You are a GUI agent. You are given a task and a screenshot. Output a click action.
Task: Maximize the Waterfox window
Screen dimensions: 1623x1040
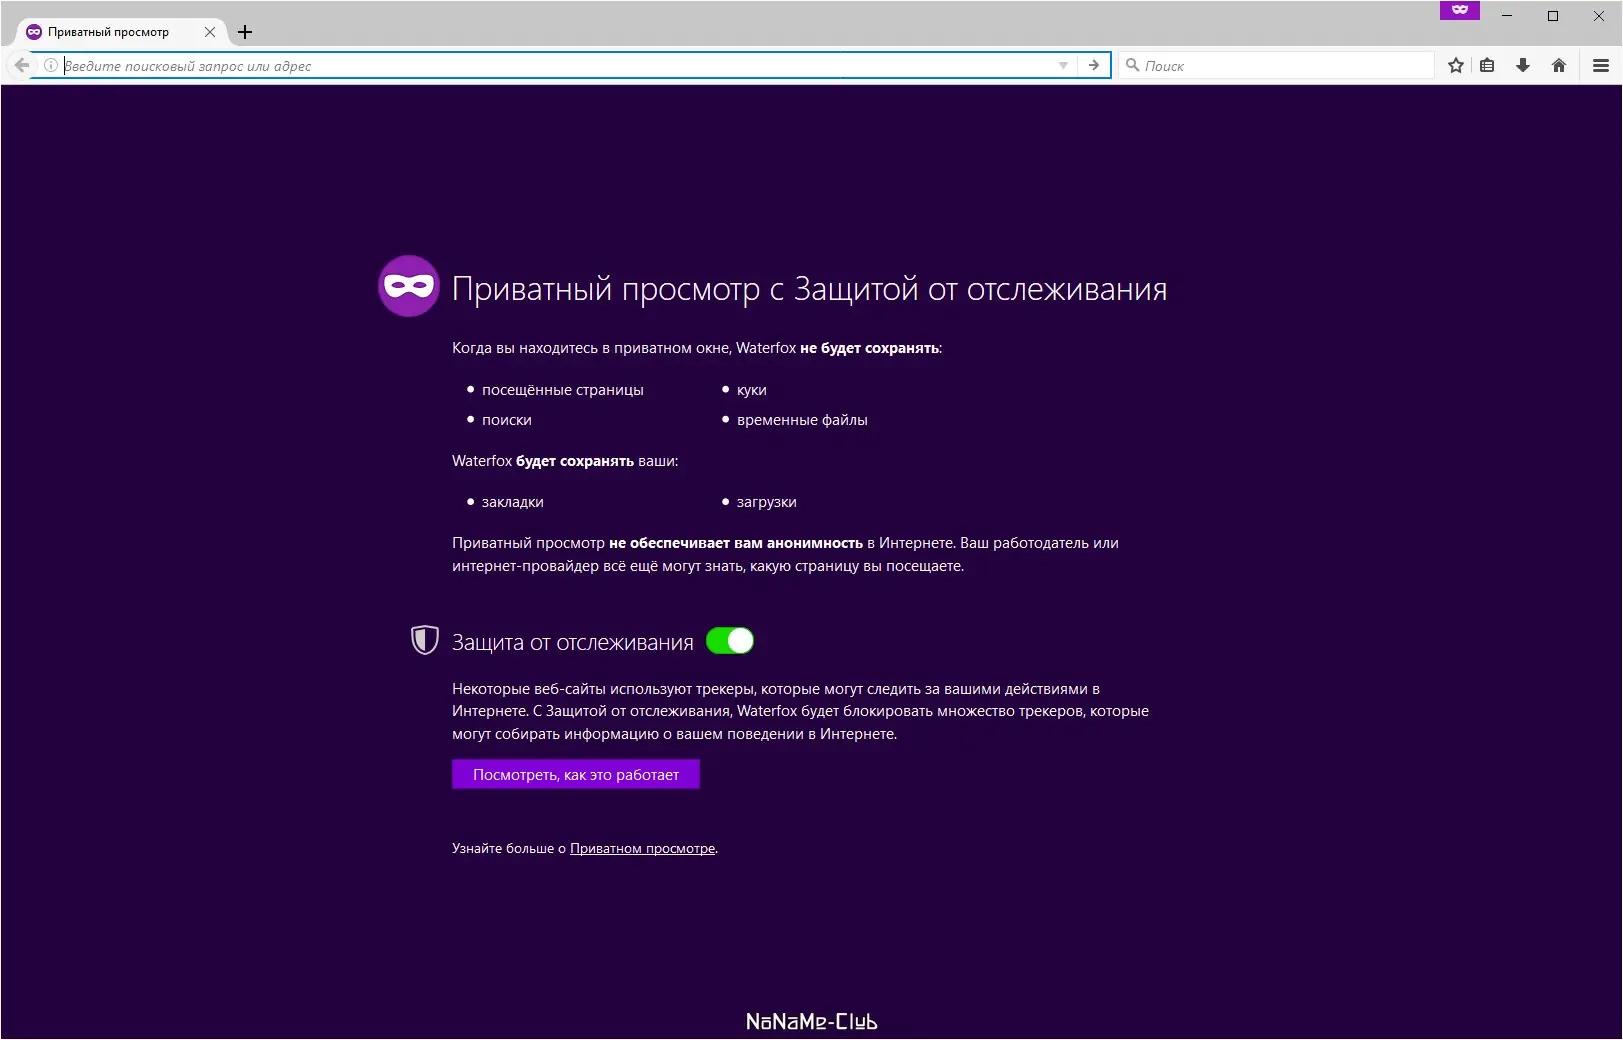[x=1553, y=16]
